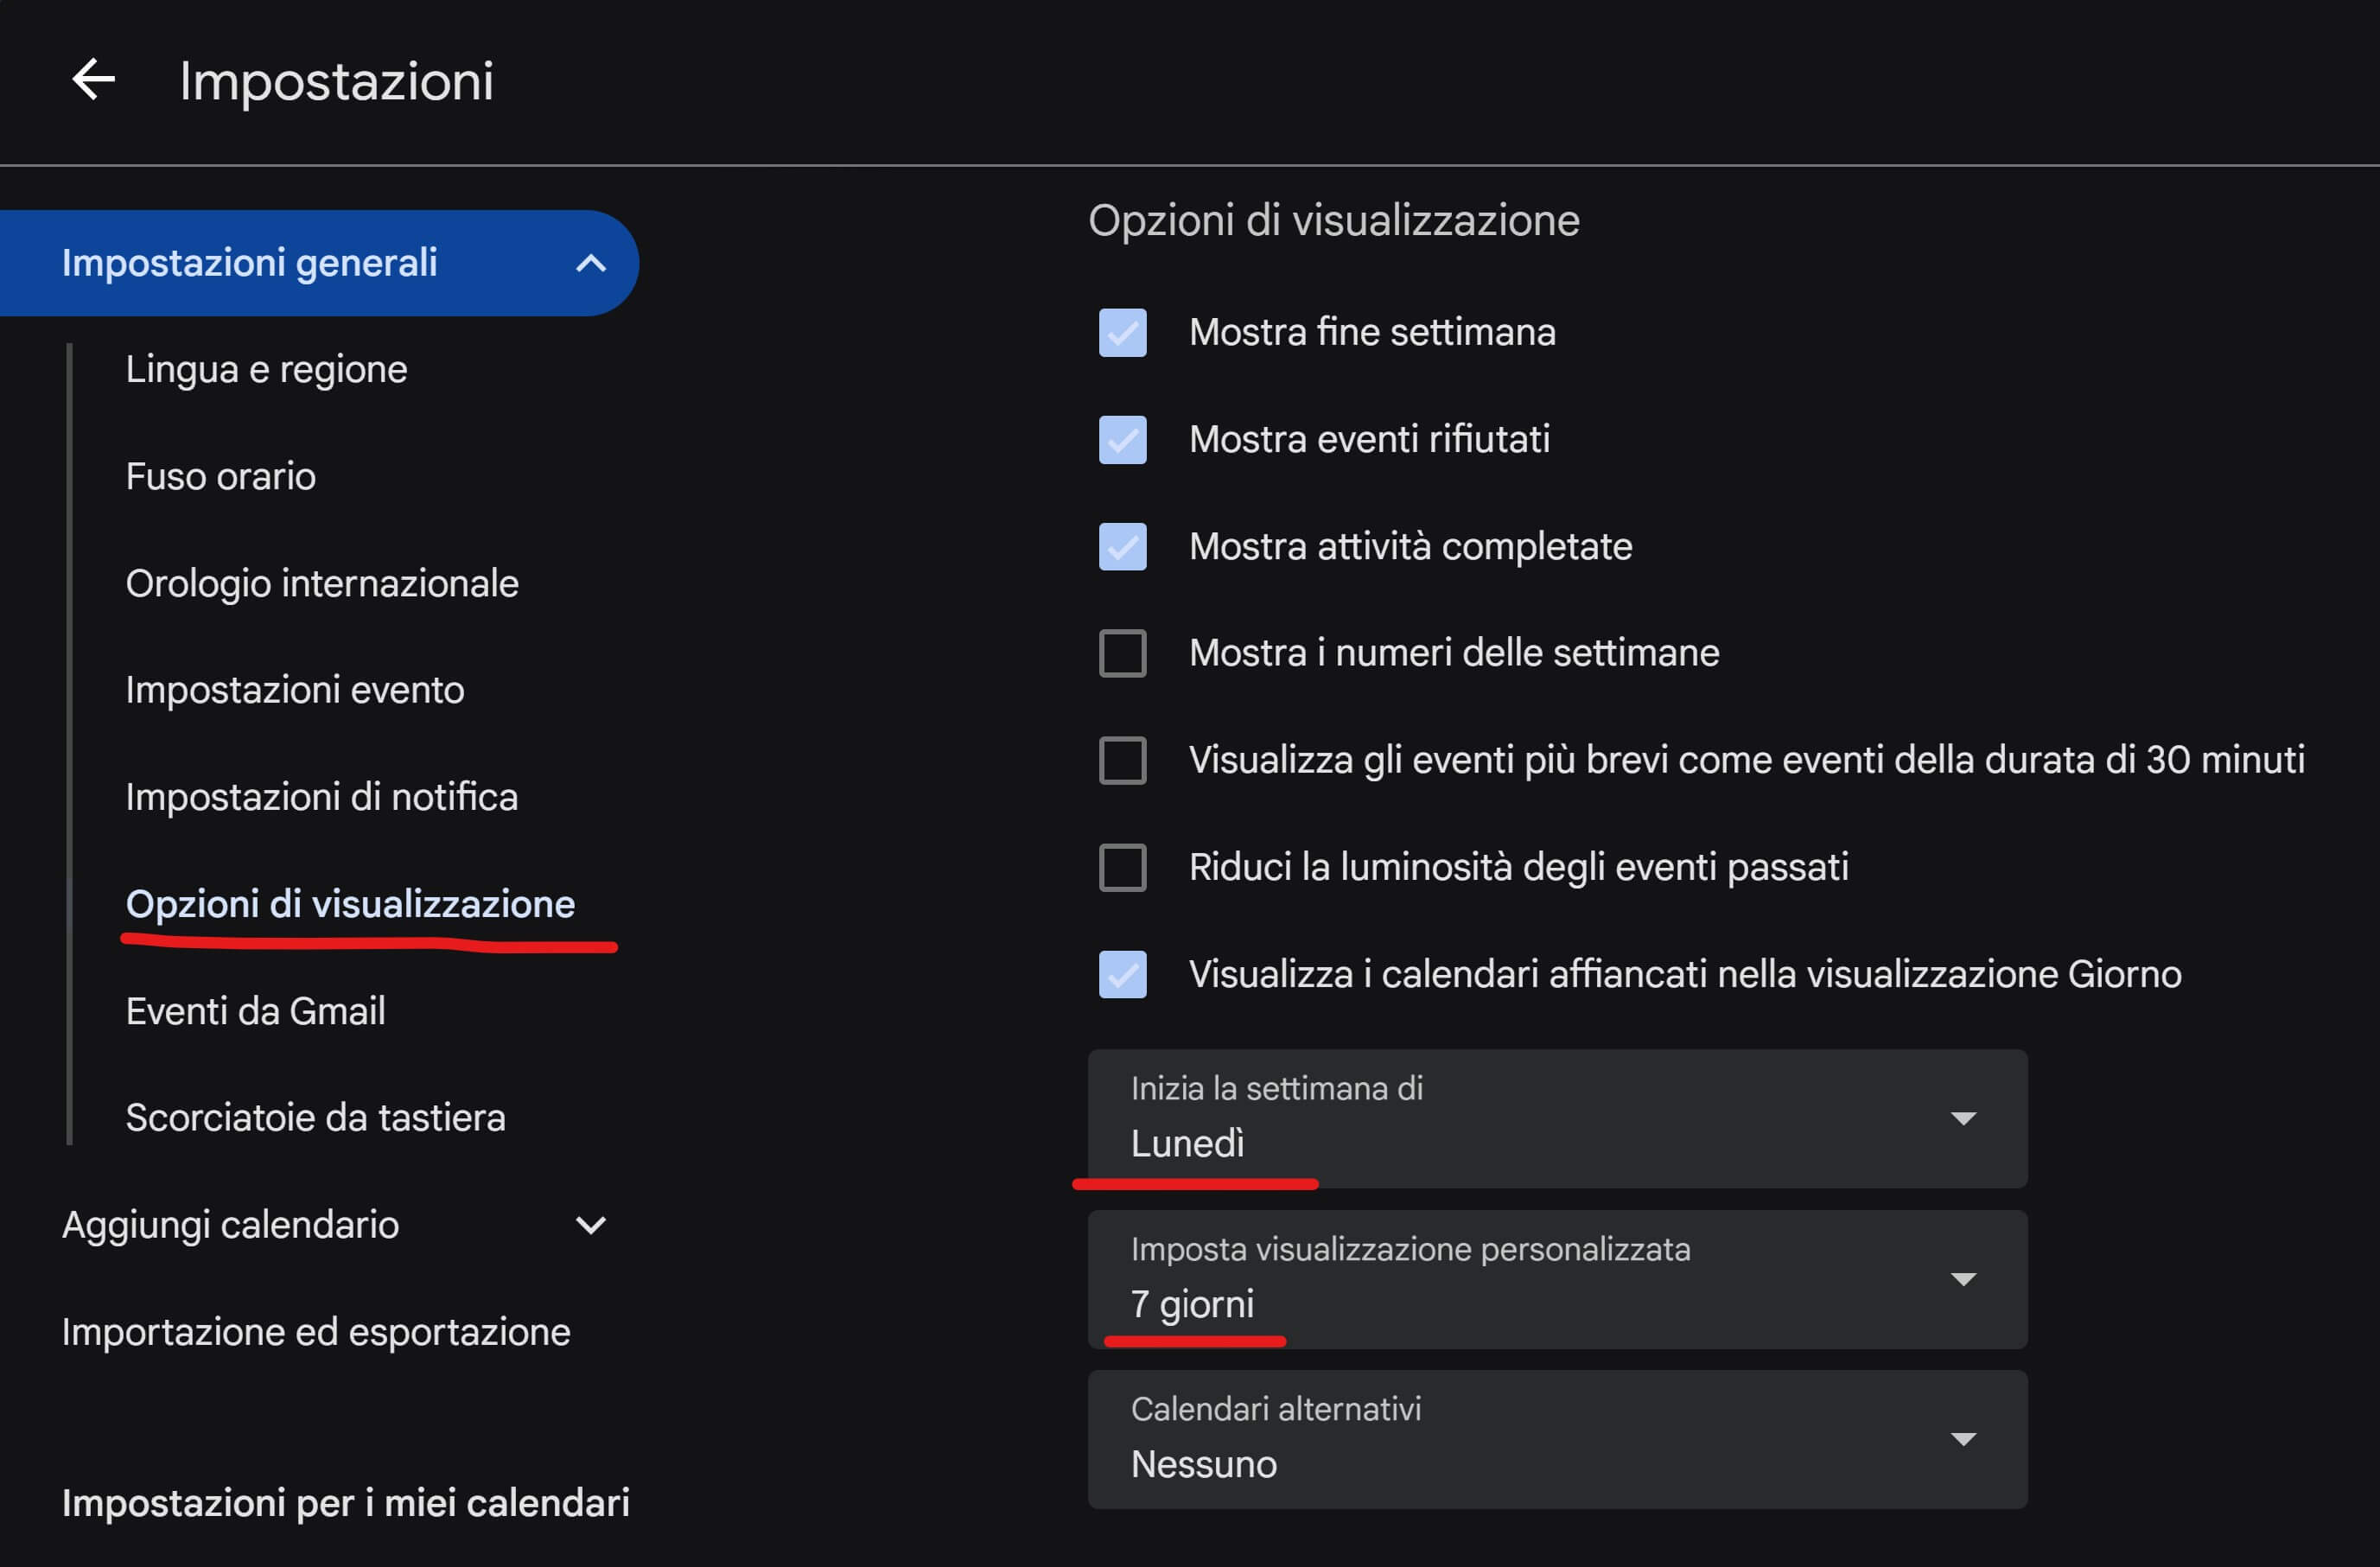Open Orologio internazionale section
The height and width of the screenshot is (1567, 2380).
[321, 583]
